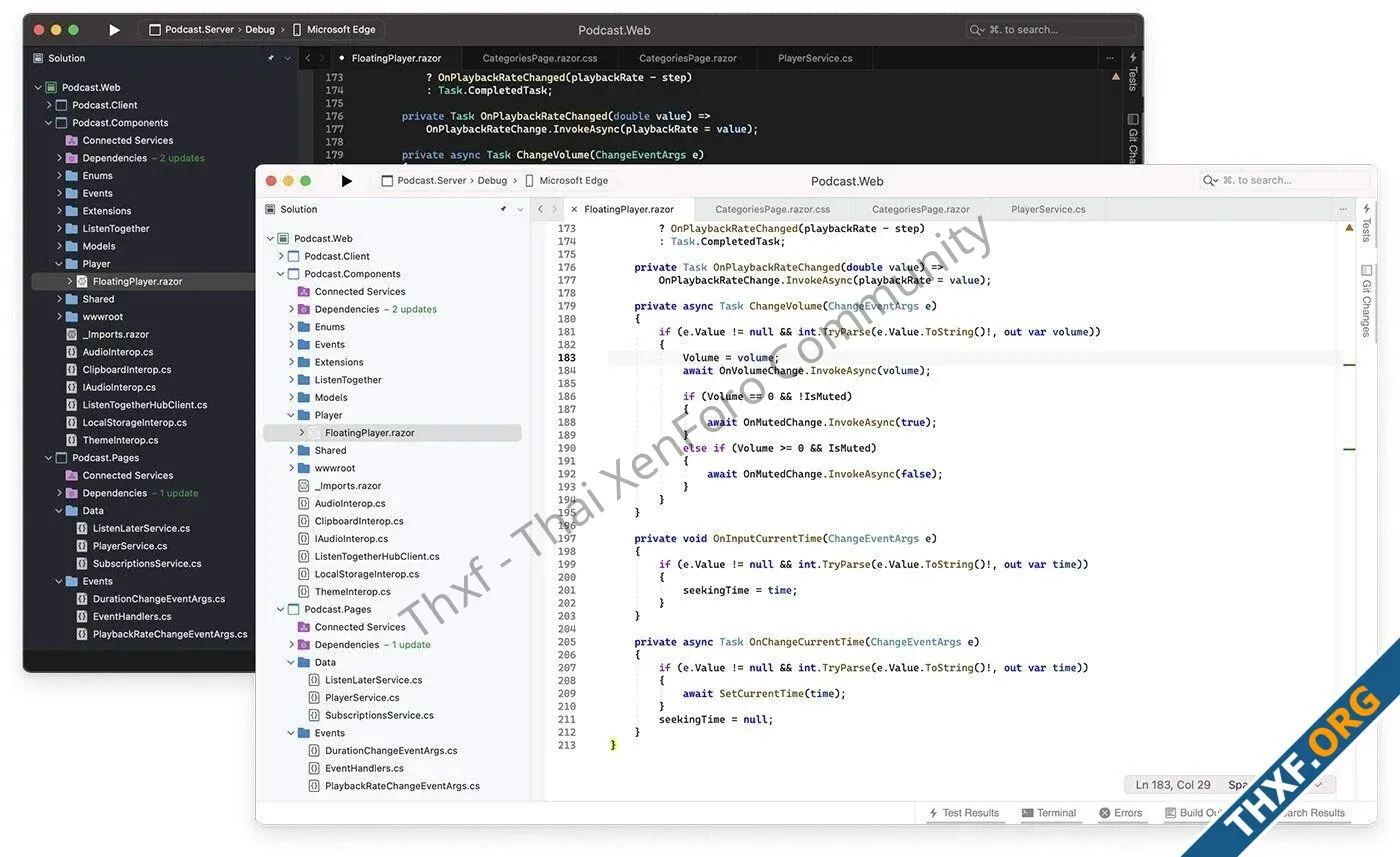Select the ListenTogether folder in light window
1400x857 pixels.
pos(347,380)
